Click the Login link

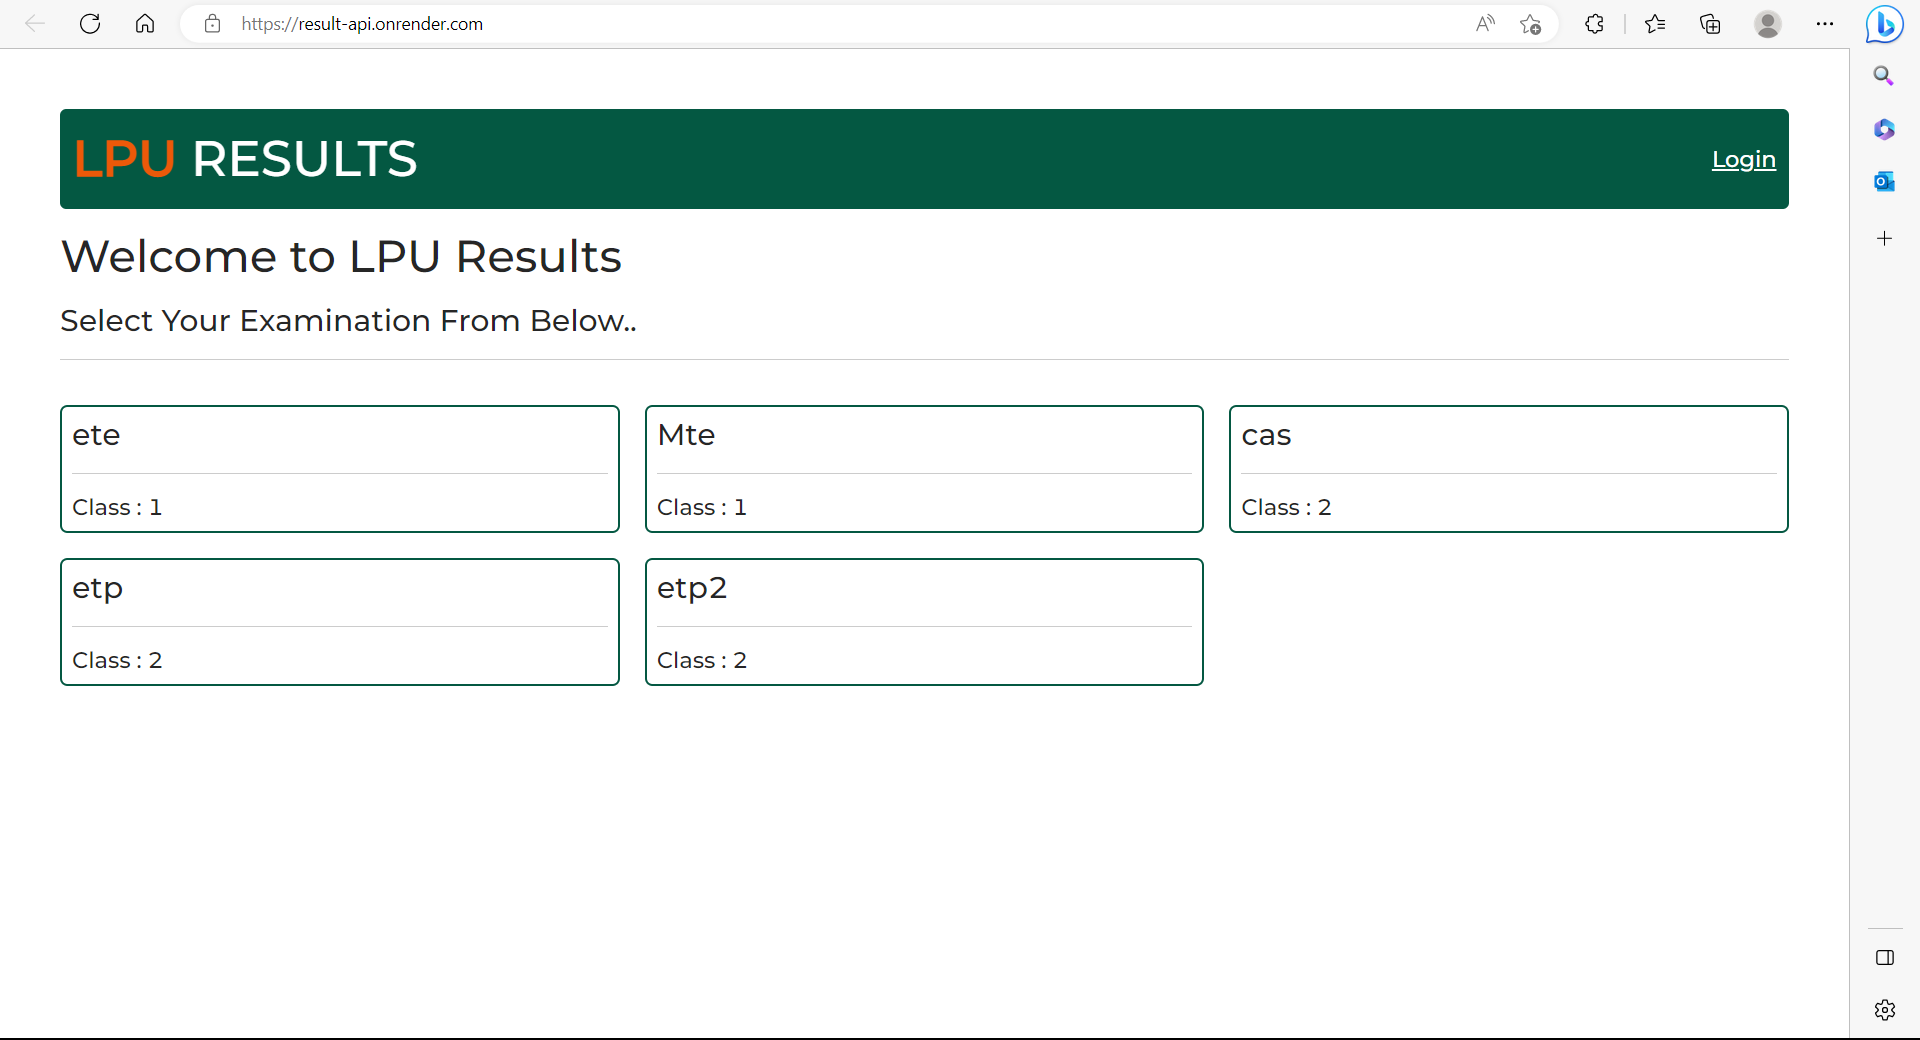(x=1743, y=160)
